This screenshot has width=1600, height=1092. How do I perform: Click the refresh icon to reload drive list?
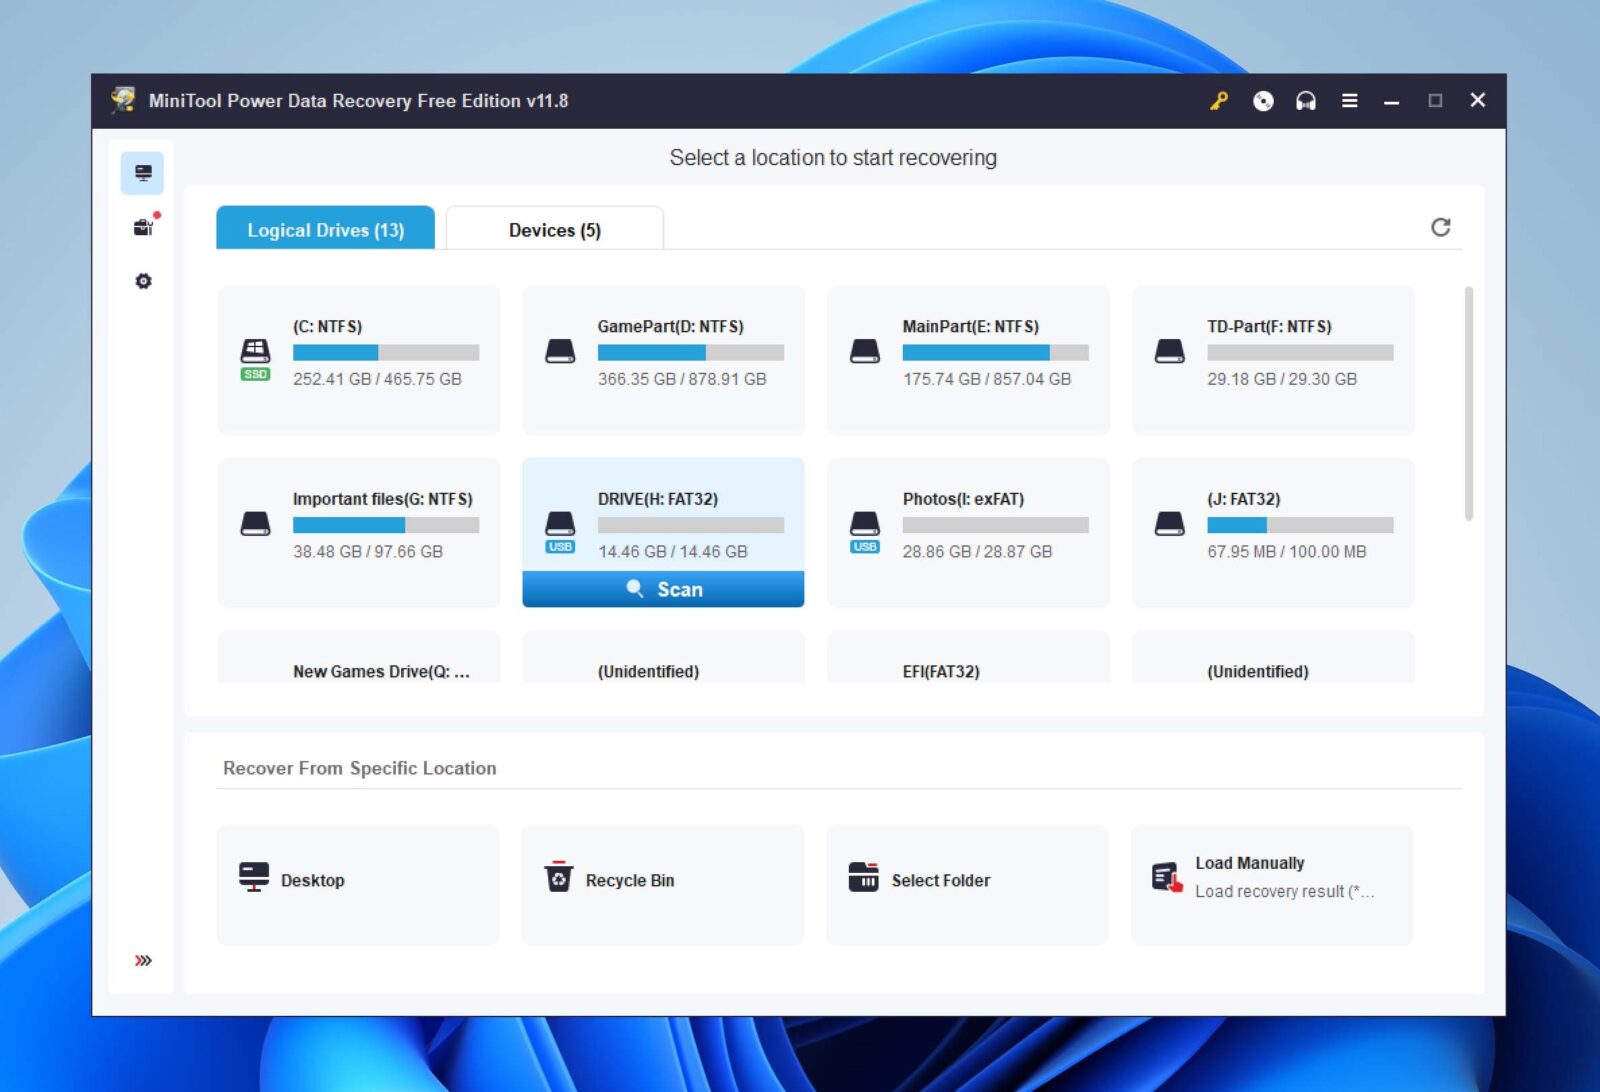pyautogui.click(x=1440, y=228)
